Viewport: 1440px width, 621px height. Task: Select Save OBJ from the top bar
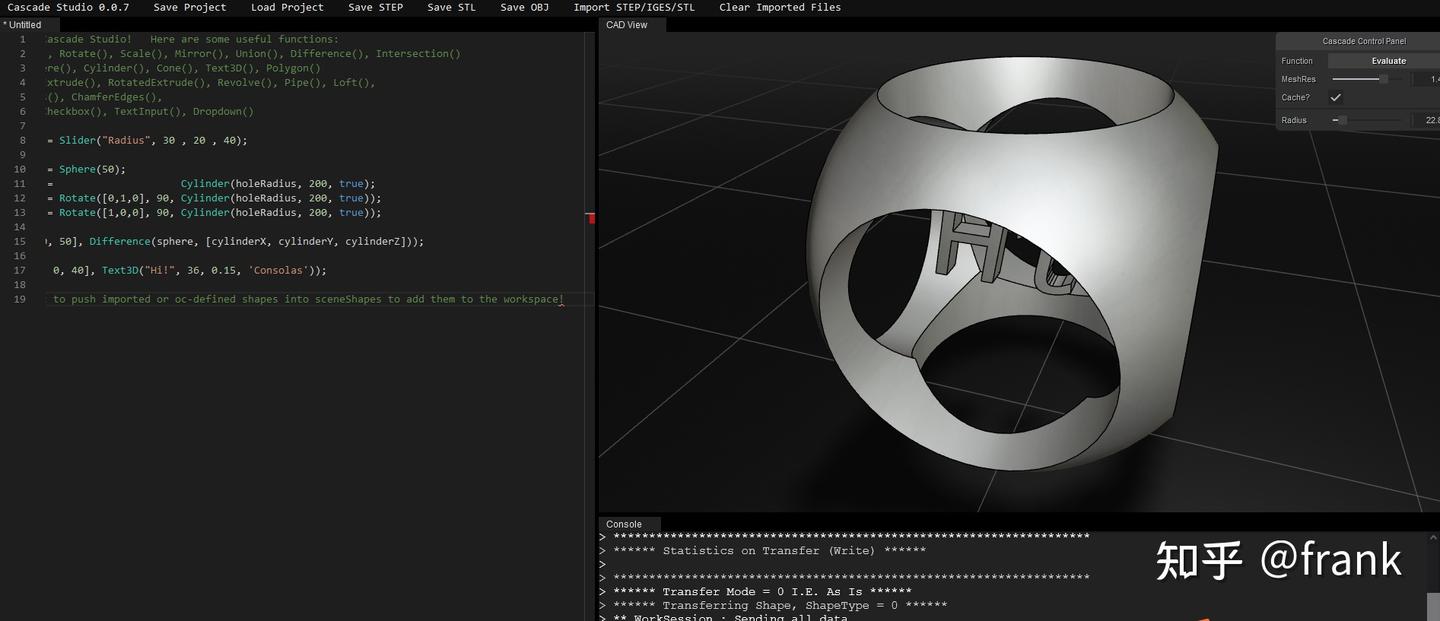[524, 7]
